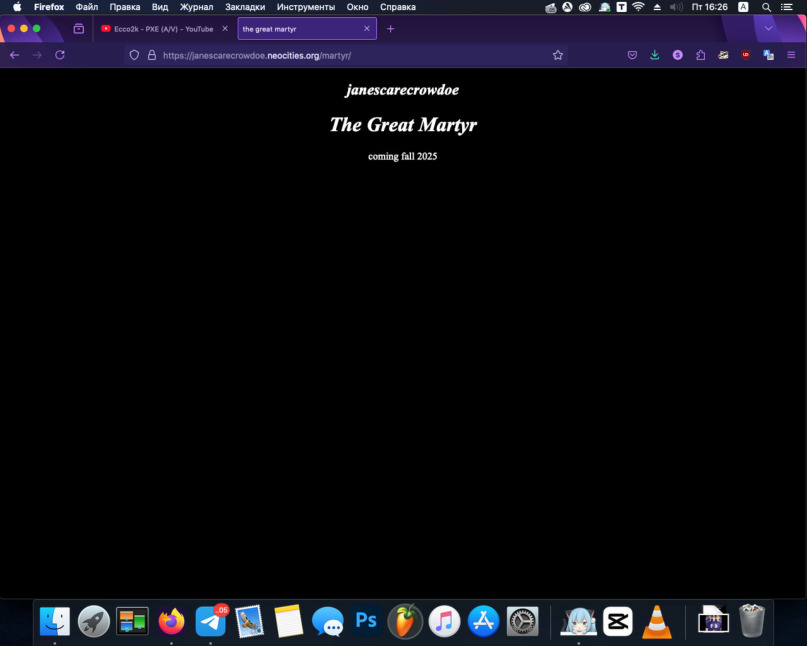
Task: Open Creative Cloud menu bar icon
Action: (585, 7)
